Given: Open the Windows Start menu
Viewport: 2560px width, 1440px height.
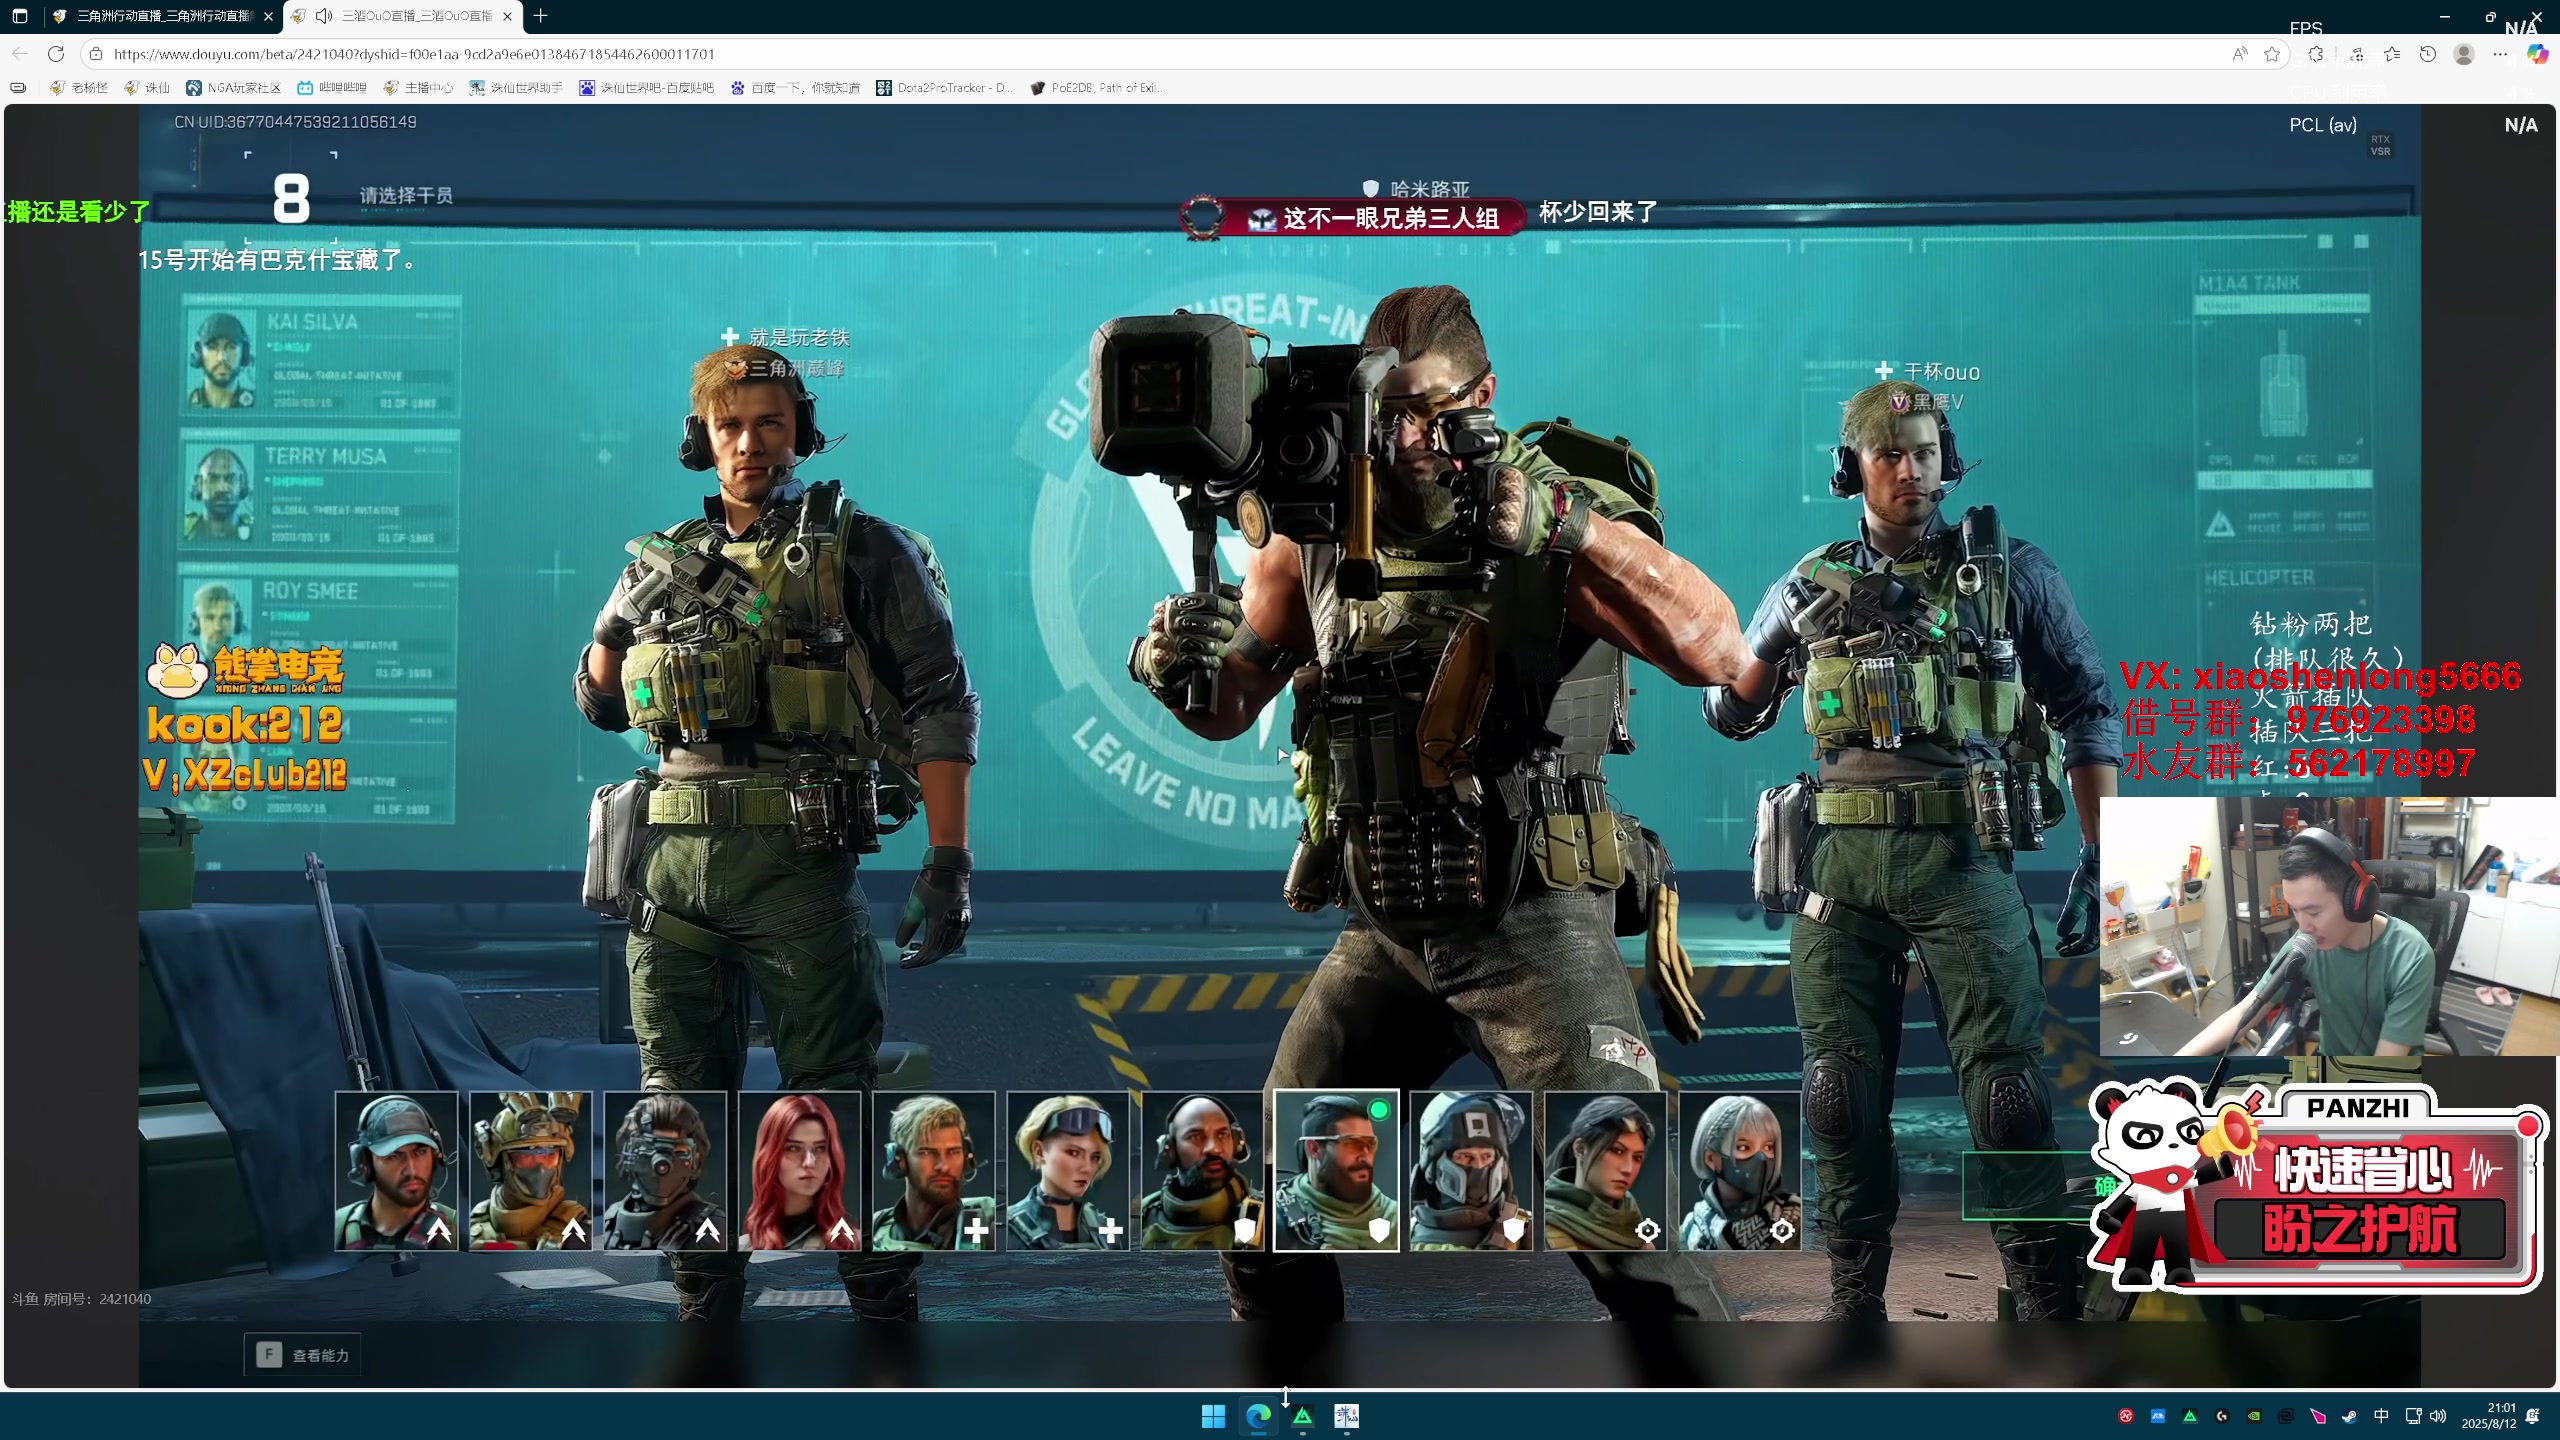Looking at the screenshot, I should (1213, 1416).
